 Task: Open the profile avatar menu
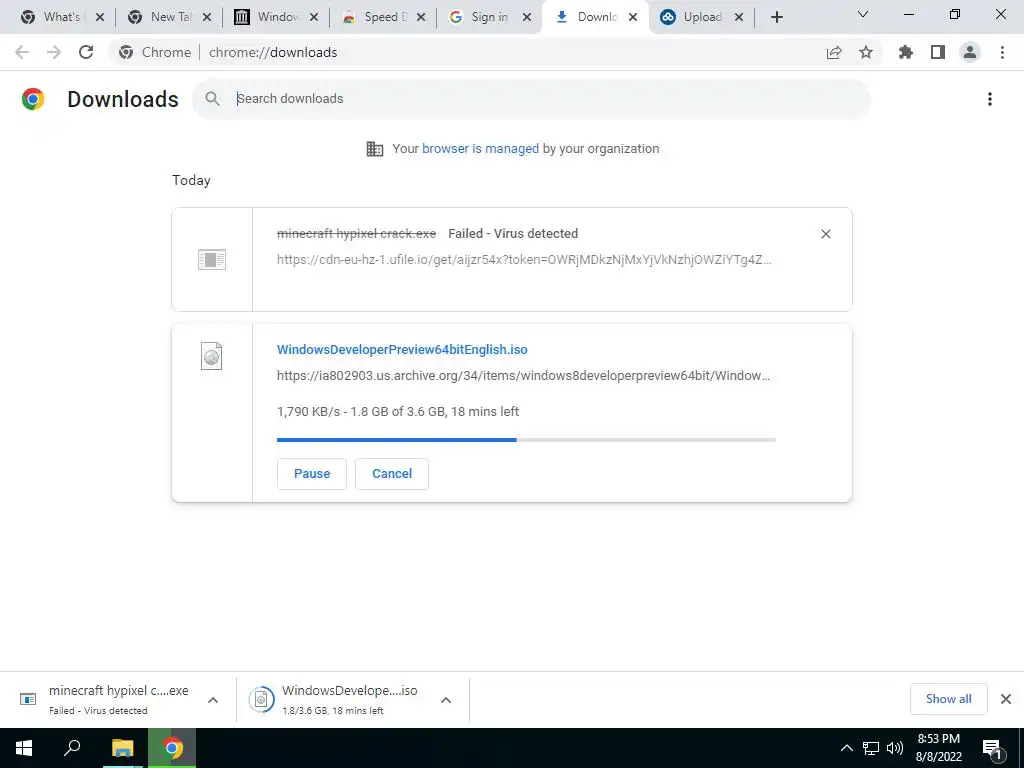click(970, 52)
